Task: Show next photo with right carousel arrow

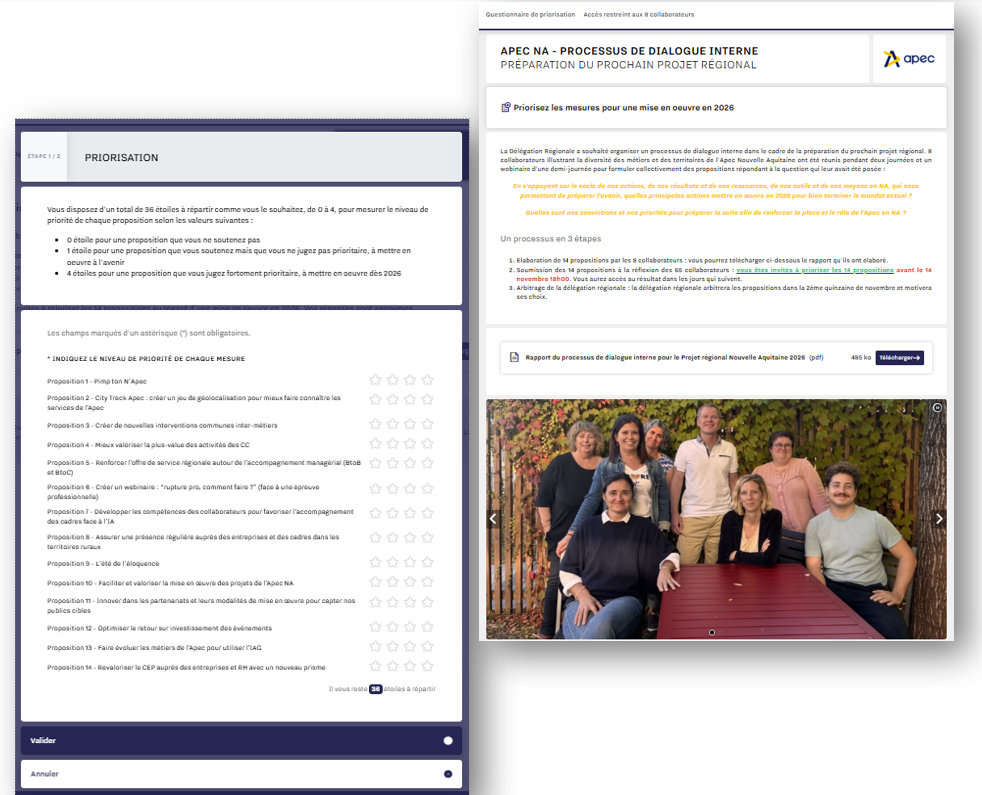Action: [939, 519]
